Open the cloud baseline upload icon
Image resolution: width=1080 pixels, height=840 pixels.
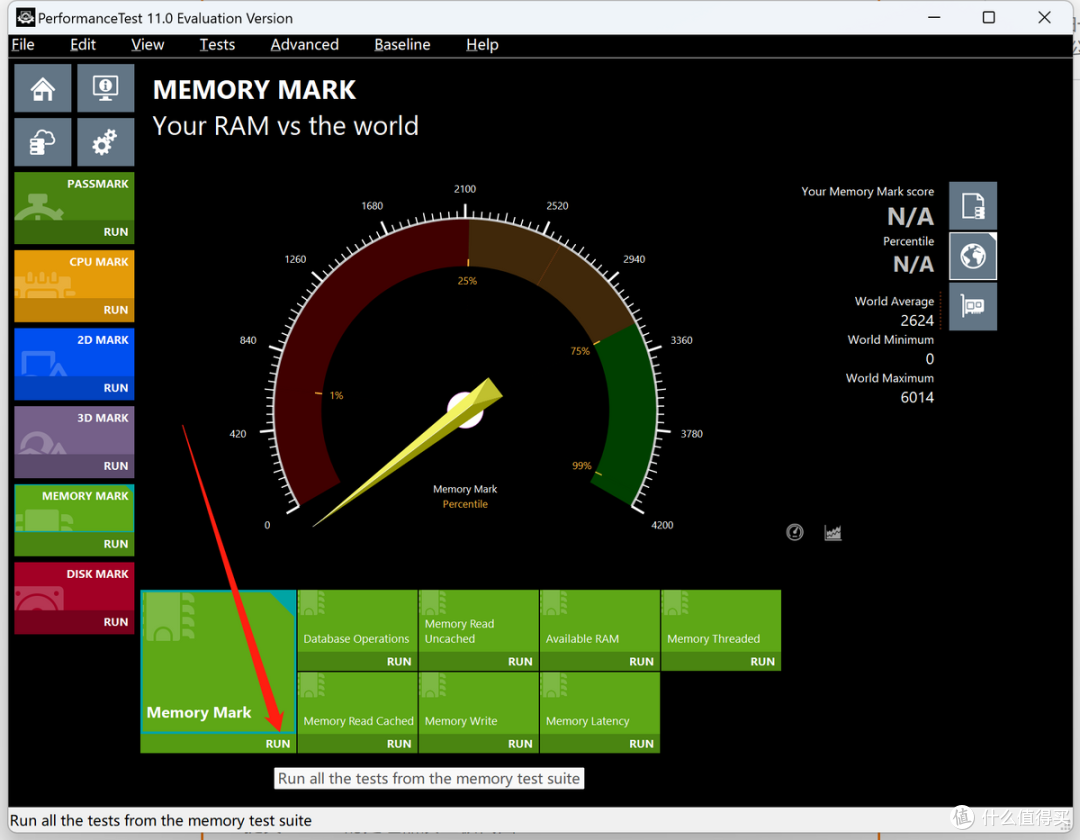tap(43, 142)
